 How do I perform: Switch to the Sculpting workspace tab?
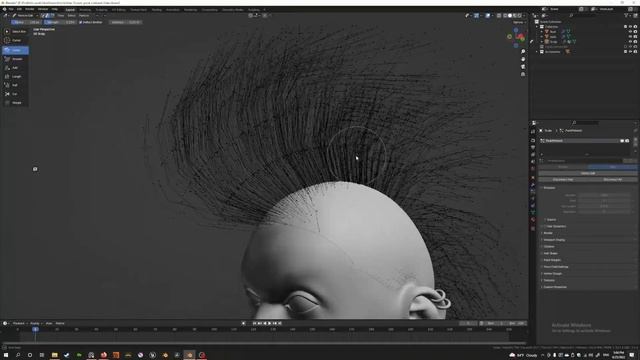pos(102,9)
